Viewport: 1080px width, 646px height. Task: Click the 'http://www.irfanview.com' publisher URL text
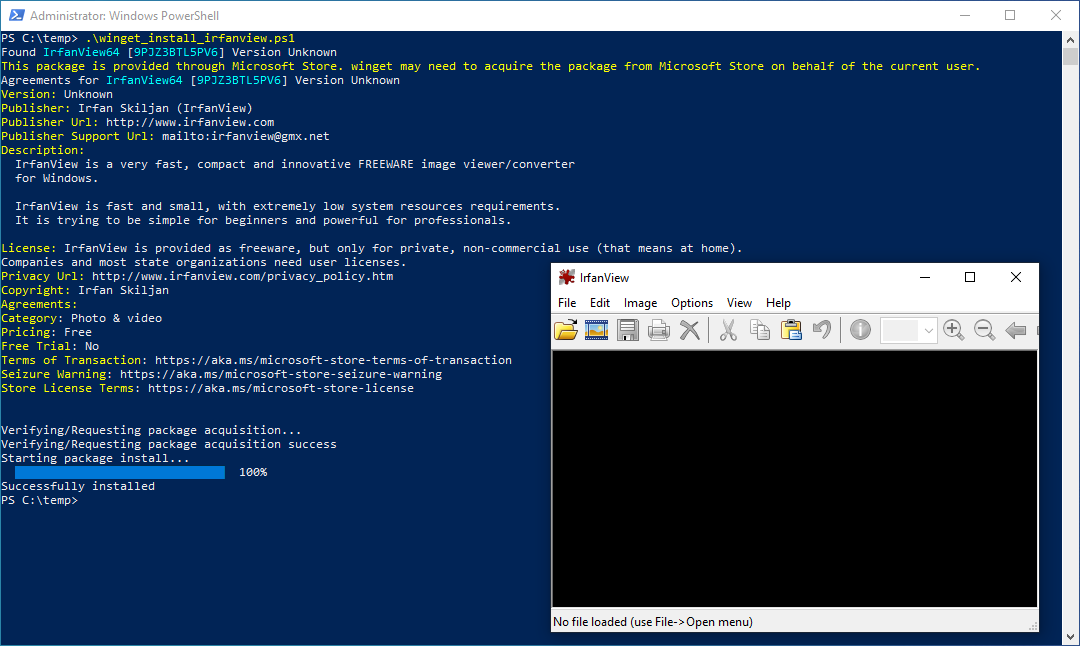tap(190, 122)
